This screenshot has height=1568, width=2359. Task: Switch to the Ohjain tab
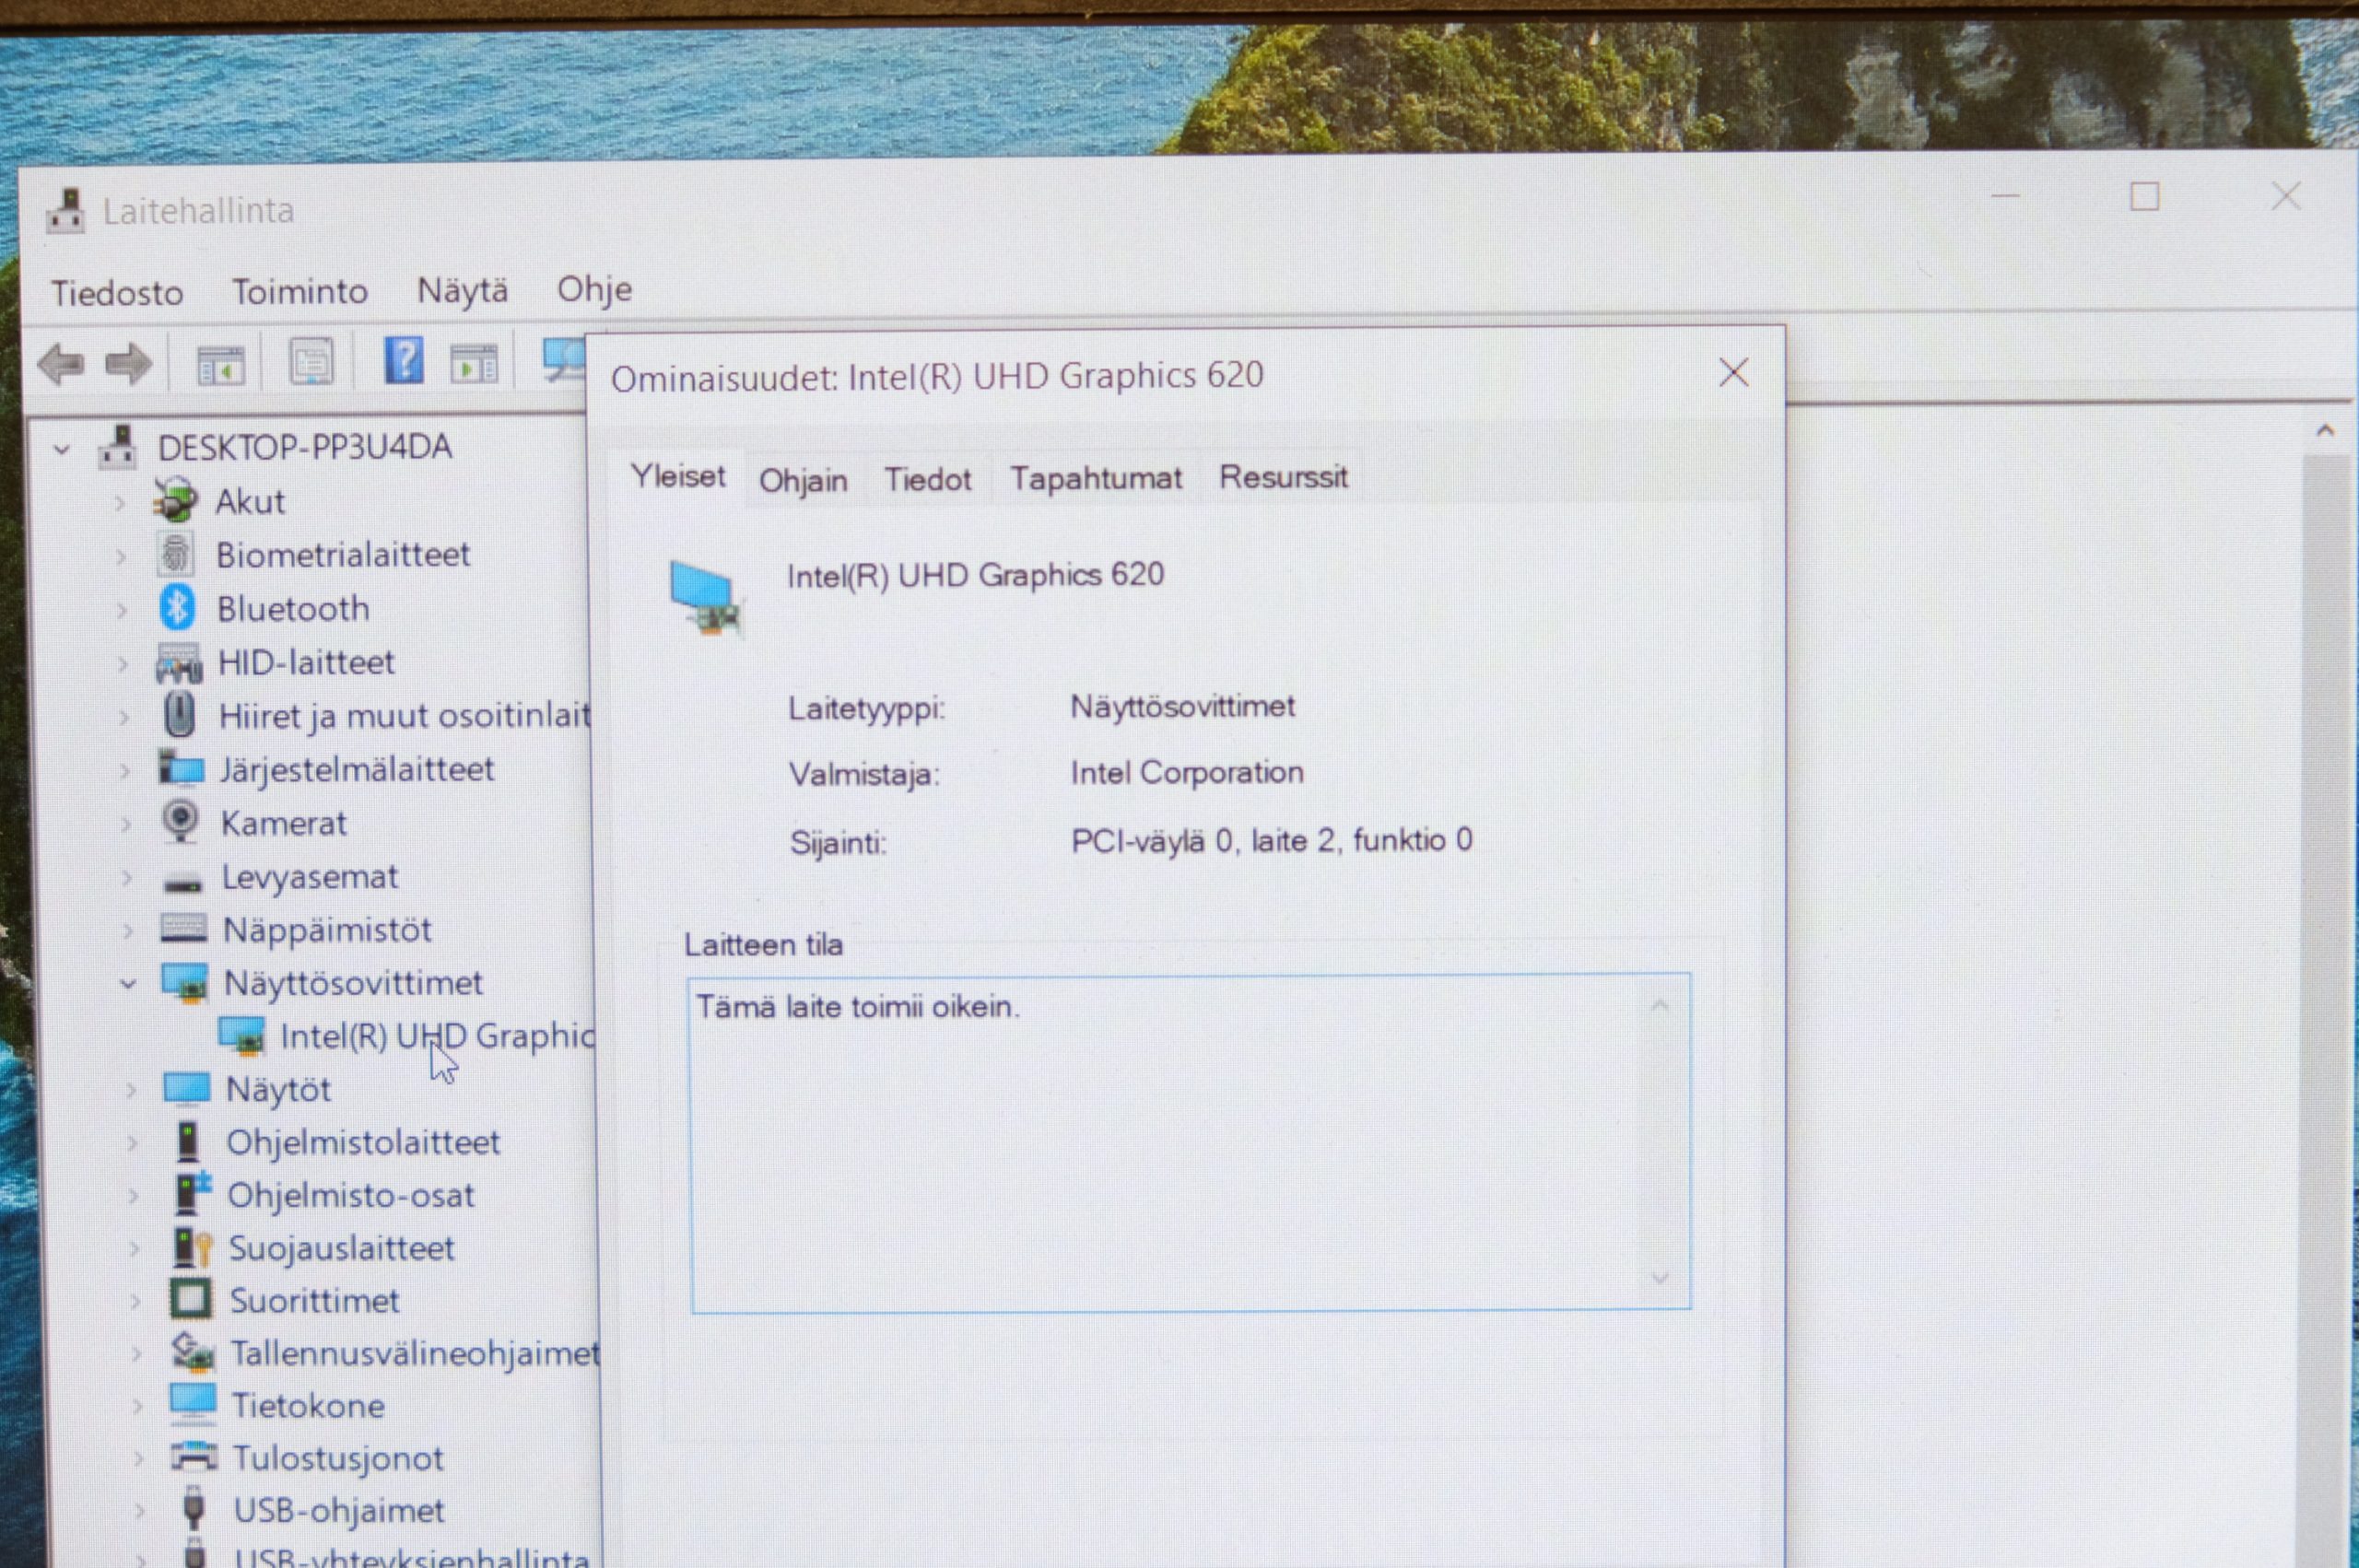pos(803,481)
